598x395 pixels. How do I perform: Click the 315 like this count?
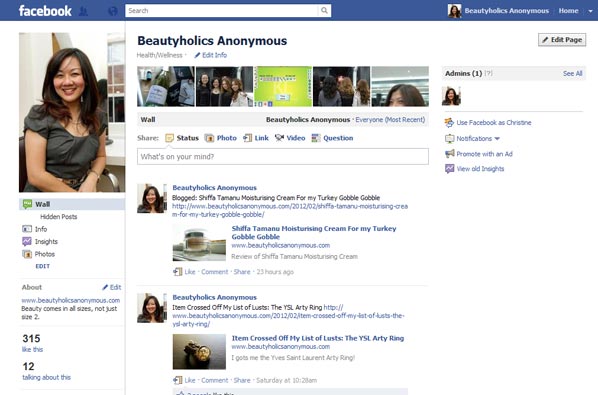tap(32, 343)
